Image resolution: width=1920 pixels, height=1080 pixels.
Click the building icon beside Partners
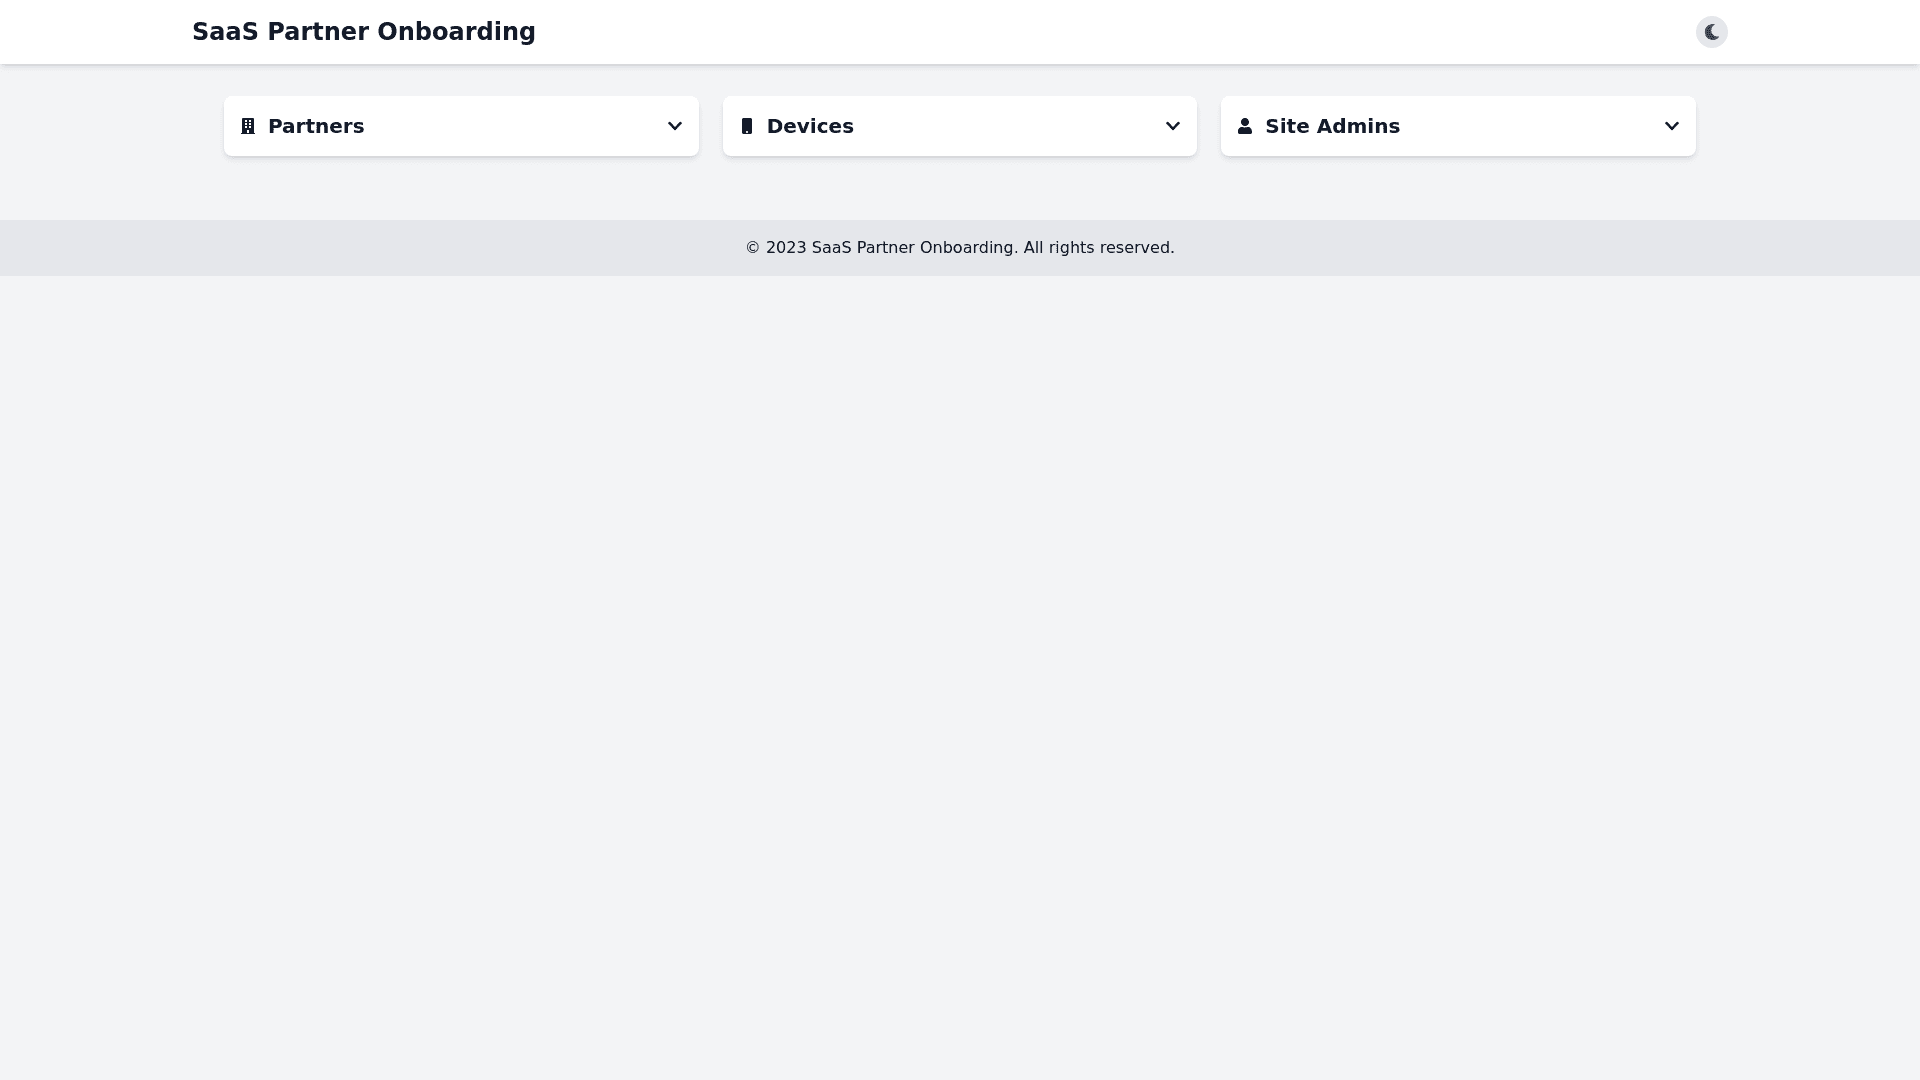coord(248,126)
